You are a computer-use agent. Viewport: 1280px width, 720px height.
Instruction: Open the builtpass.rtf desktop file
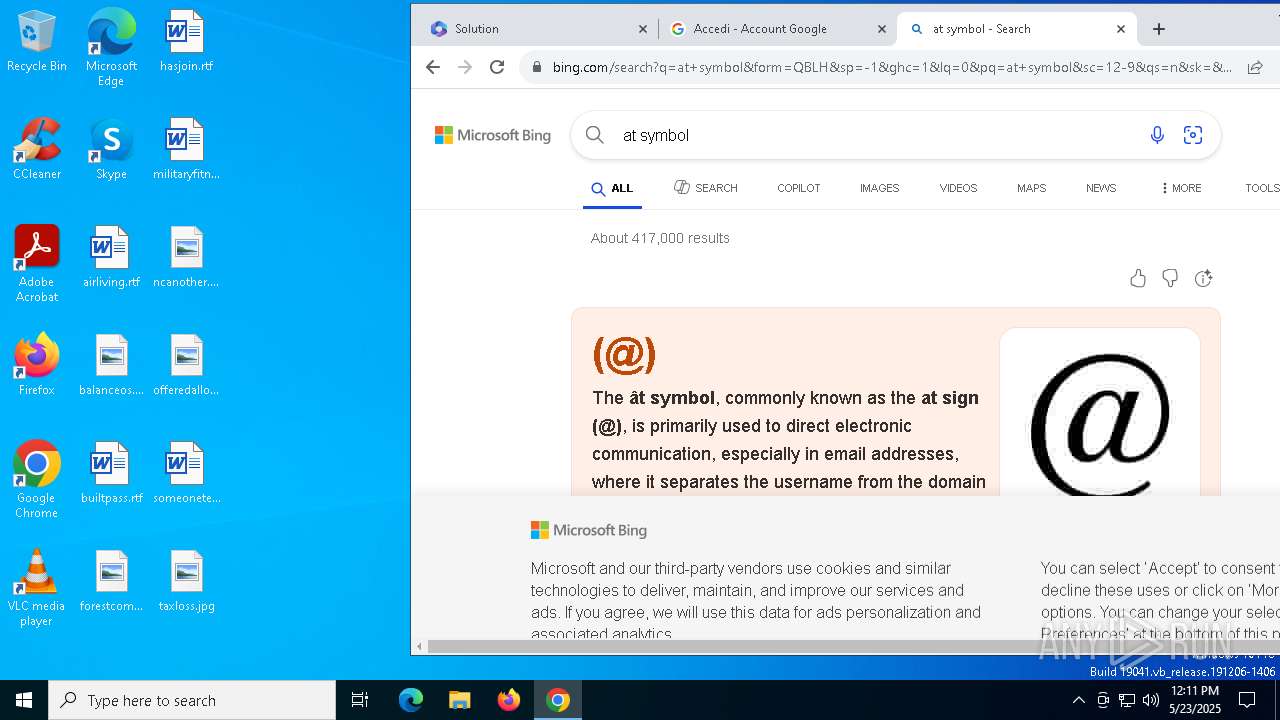click(x=111, y=474)
